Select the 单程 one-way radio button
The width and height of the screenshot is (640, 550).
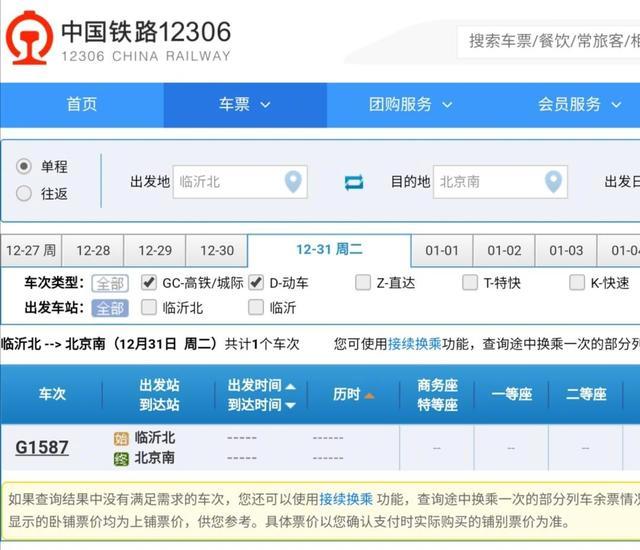24,166
